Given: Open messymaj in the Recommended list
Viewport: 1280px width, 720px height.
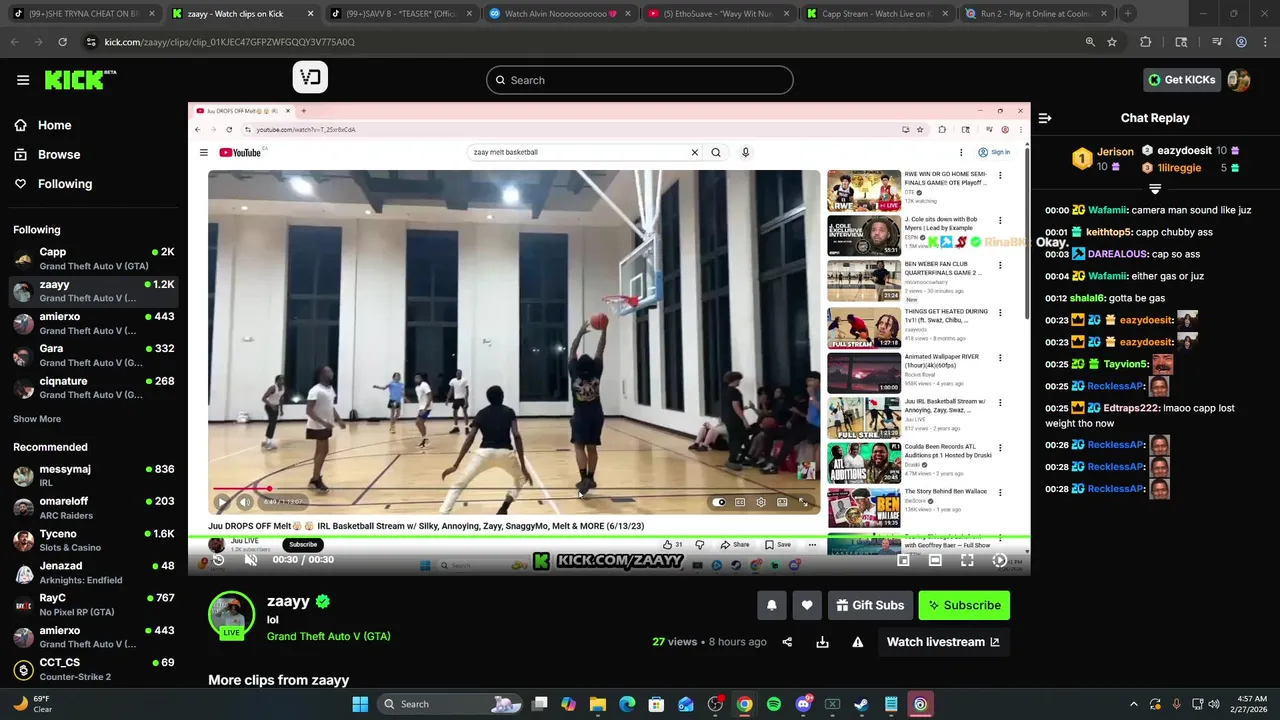Looking at the screenshot, I should click(93, 475).
